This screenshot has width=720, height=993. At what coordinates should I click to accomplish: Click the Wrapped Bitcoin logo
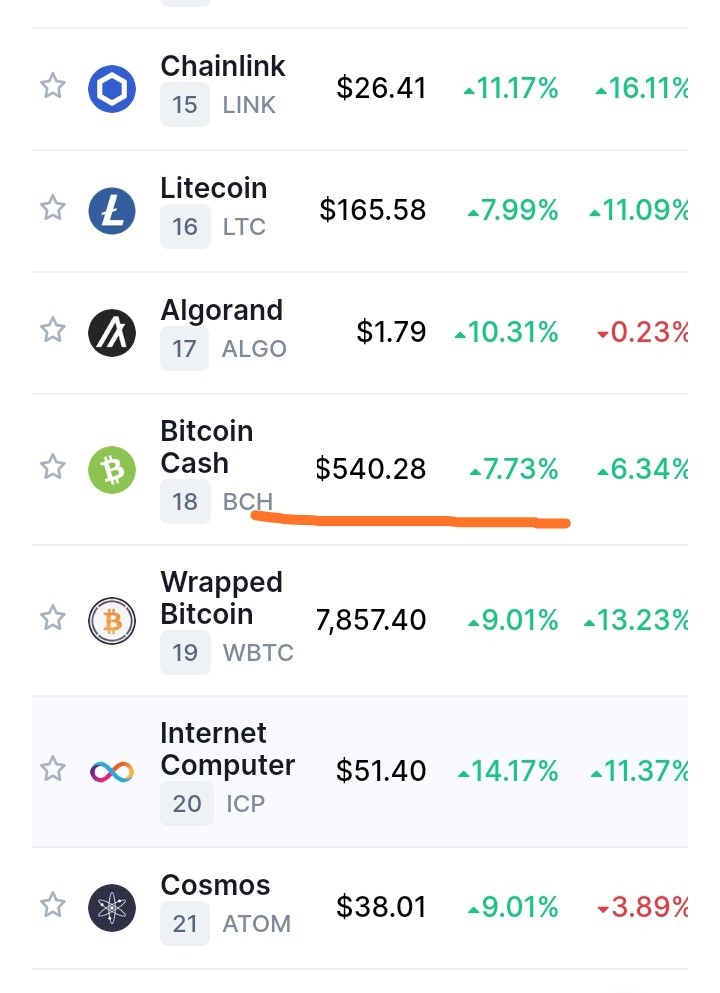[111, 621]
